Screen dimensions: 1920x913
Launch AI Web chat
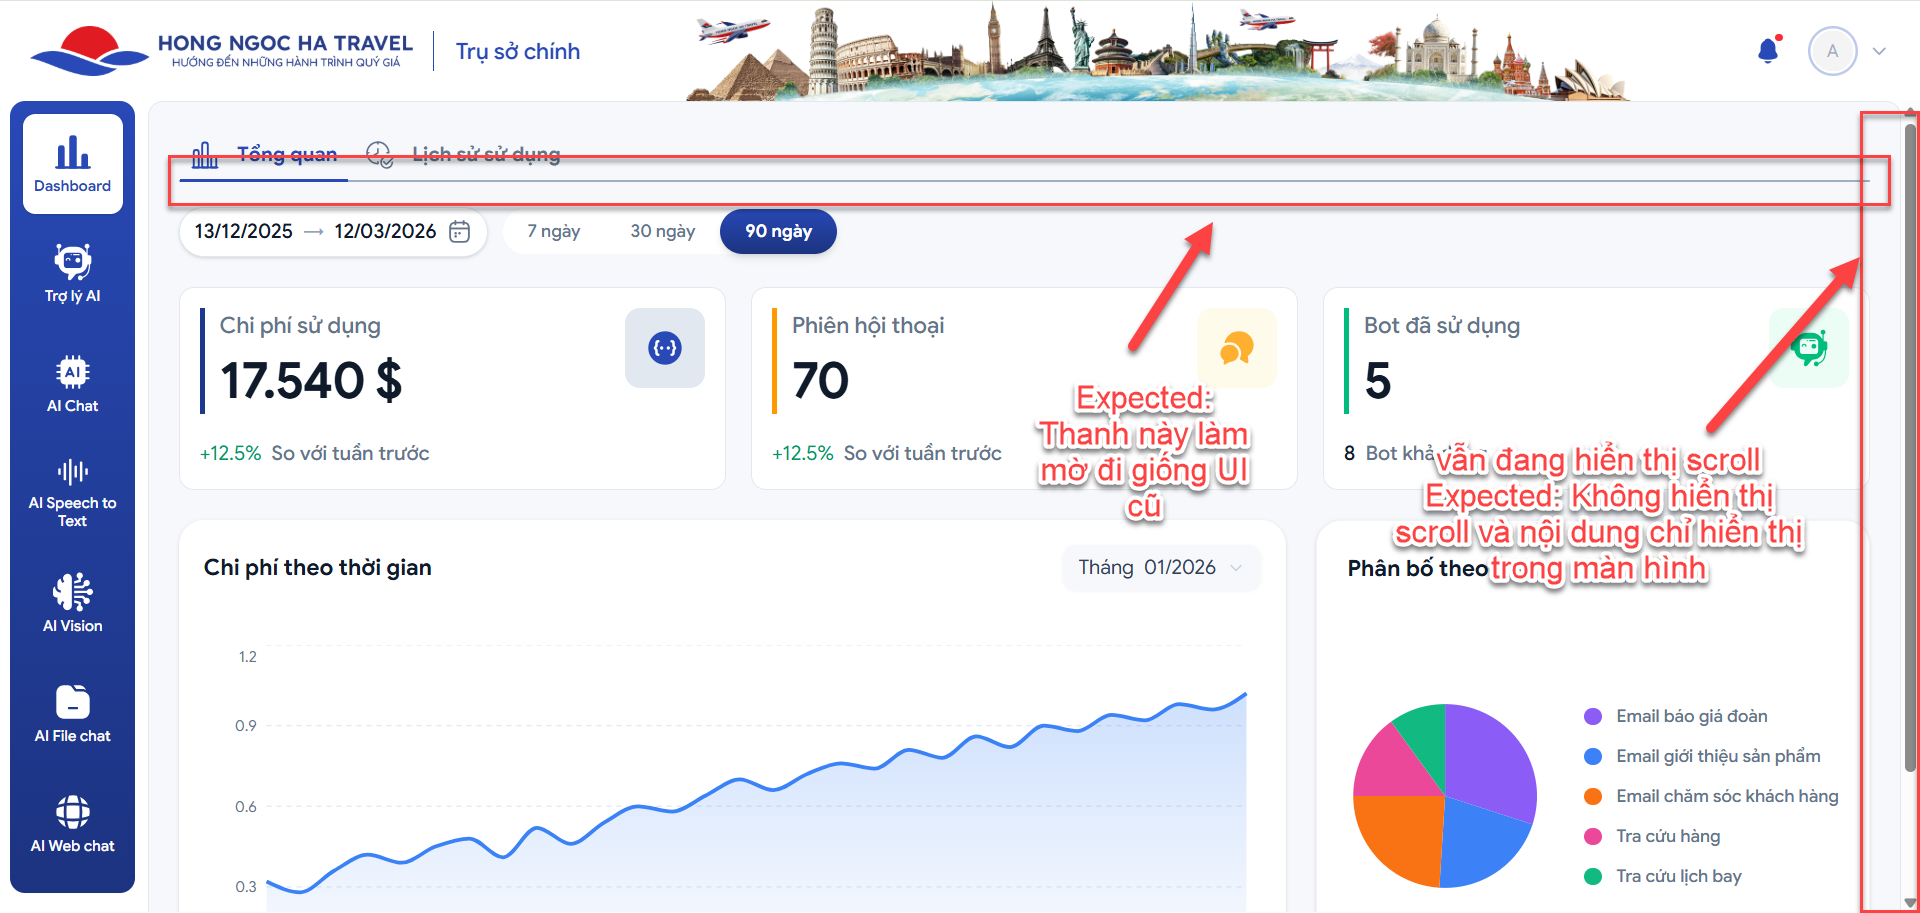click(x=72, y=824)
